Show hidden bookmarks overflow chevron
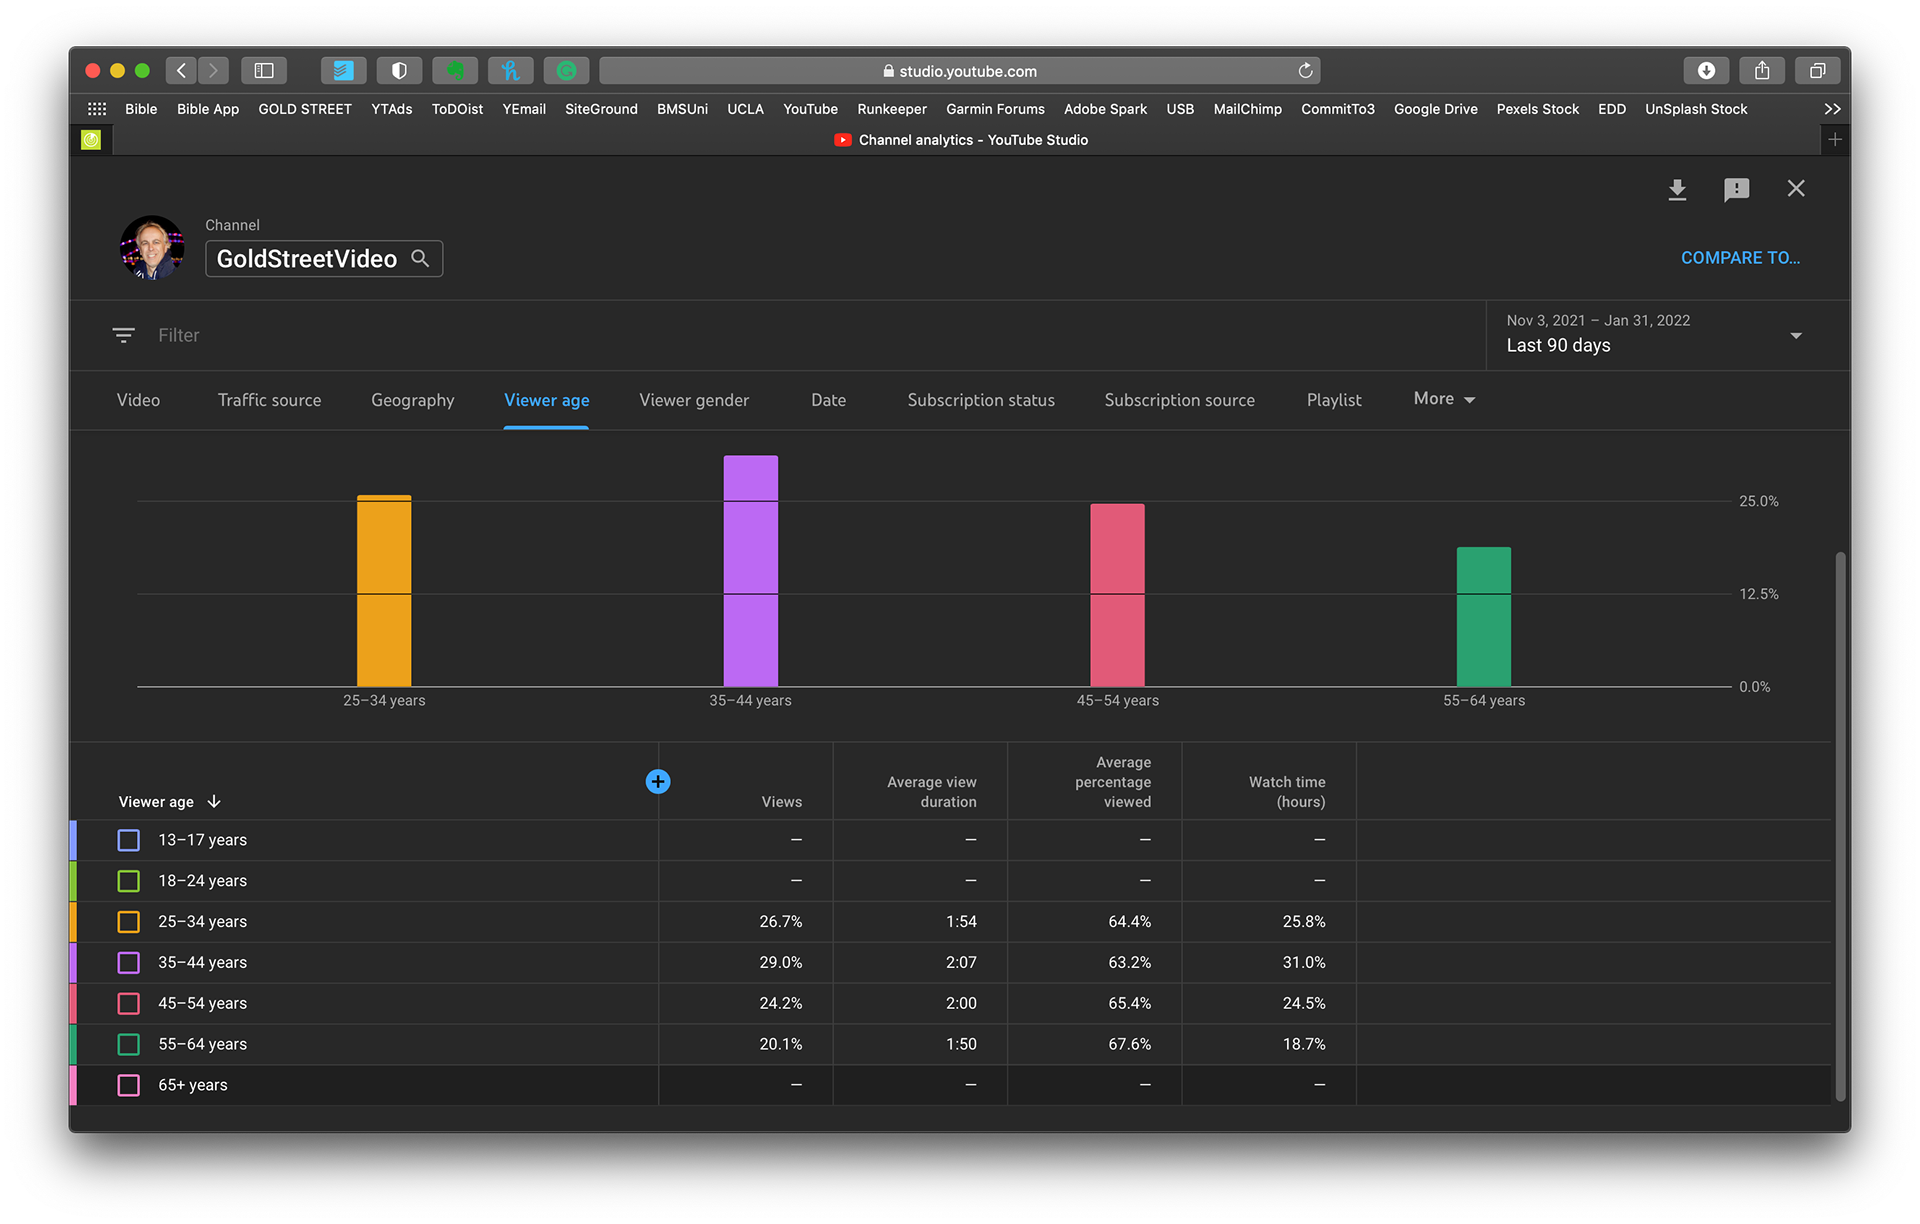Image resolution: width=1920 pixels, height=1224 pixels. [1832, 109]
